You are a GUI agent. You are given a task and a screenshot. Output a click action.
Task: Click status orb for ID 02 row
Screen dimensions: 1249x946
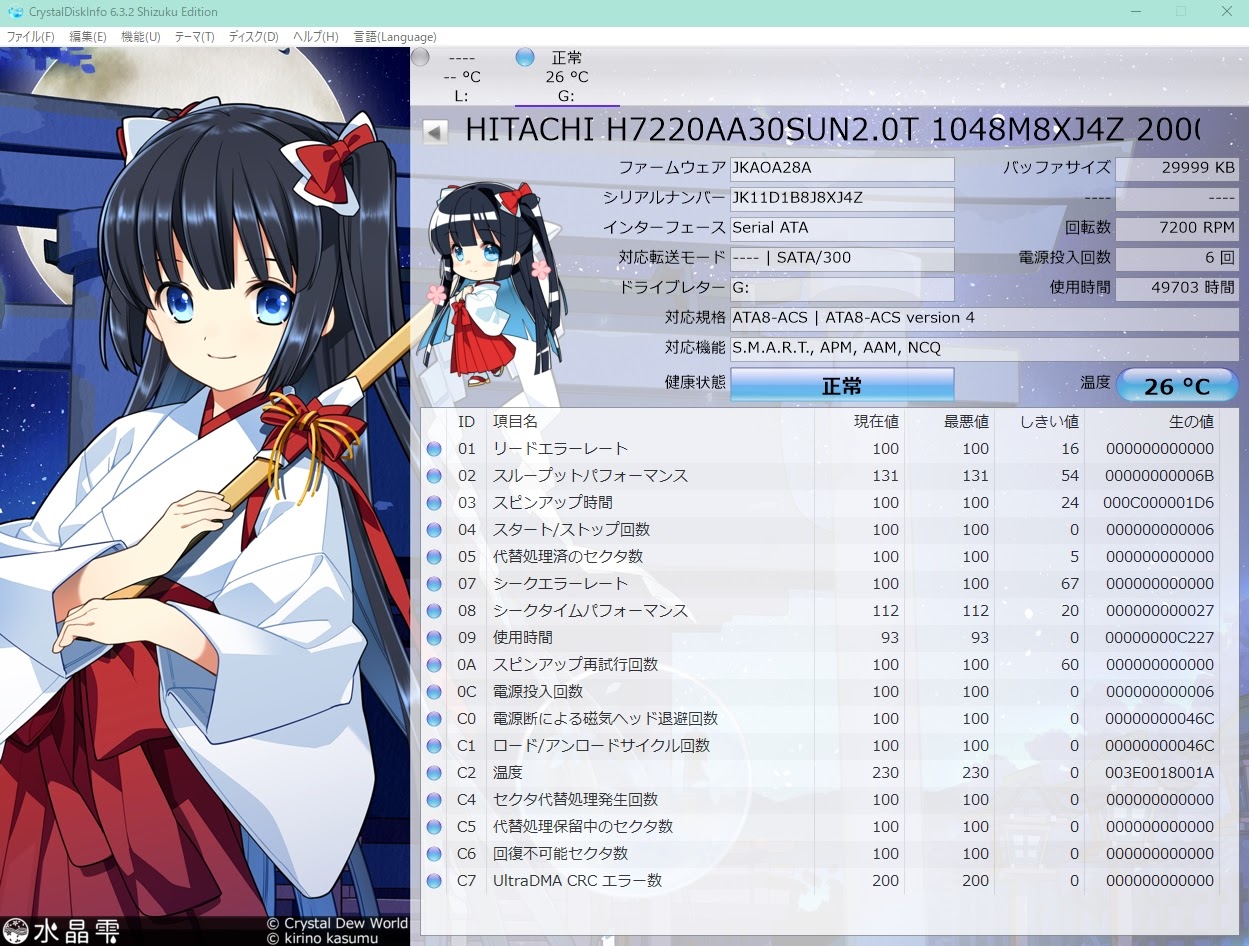pyautogui.click(x=434, y=476)
